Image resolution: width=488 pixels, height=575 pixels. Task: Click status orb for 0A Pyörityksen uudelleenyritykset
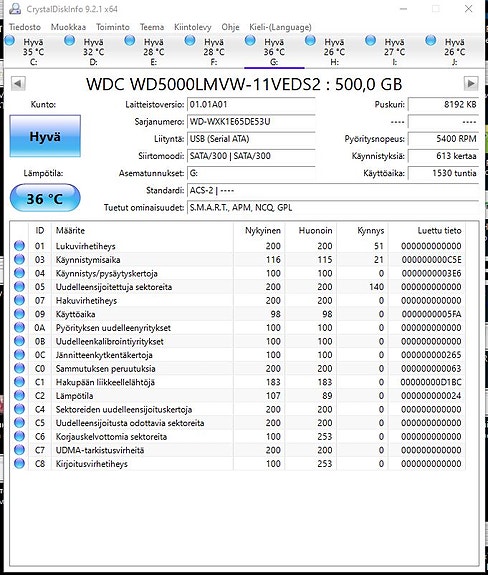(x=19, y=327)
